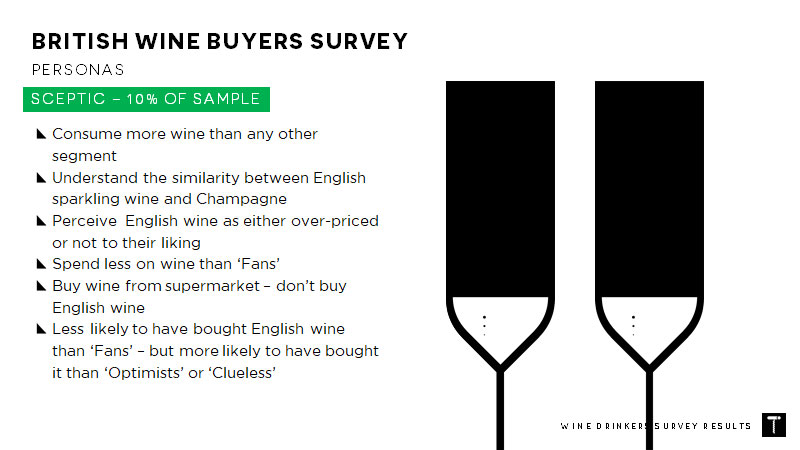
Task: Select the bullet triangle next to "Perceive English wine"
Action: (41, 221)
